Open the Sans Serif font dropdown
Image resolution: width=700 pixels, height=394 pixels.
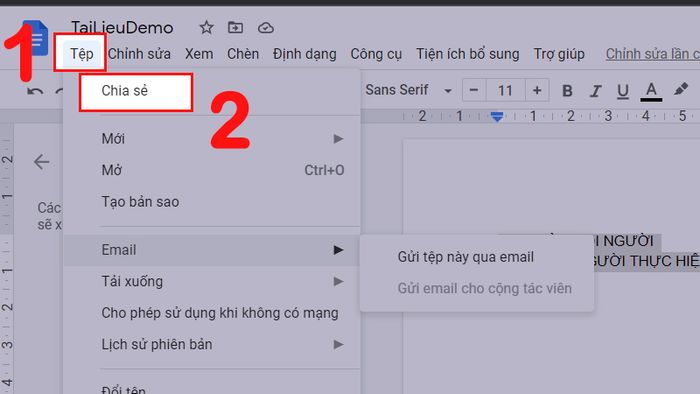click(x=408, y=90)
